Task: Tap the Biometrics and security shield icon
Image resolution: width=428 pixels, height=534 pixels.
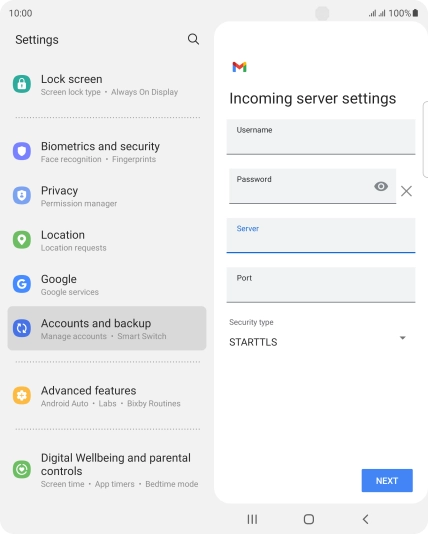Action: 22,151
